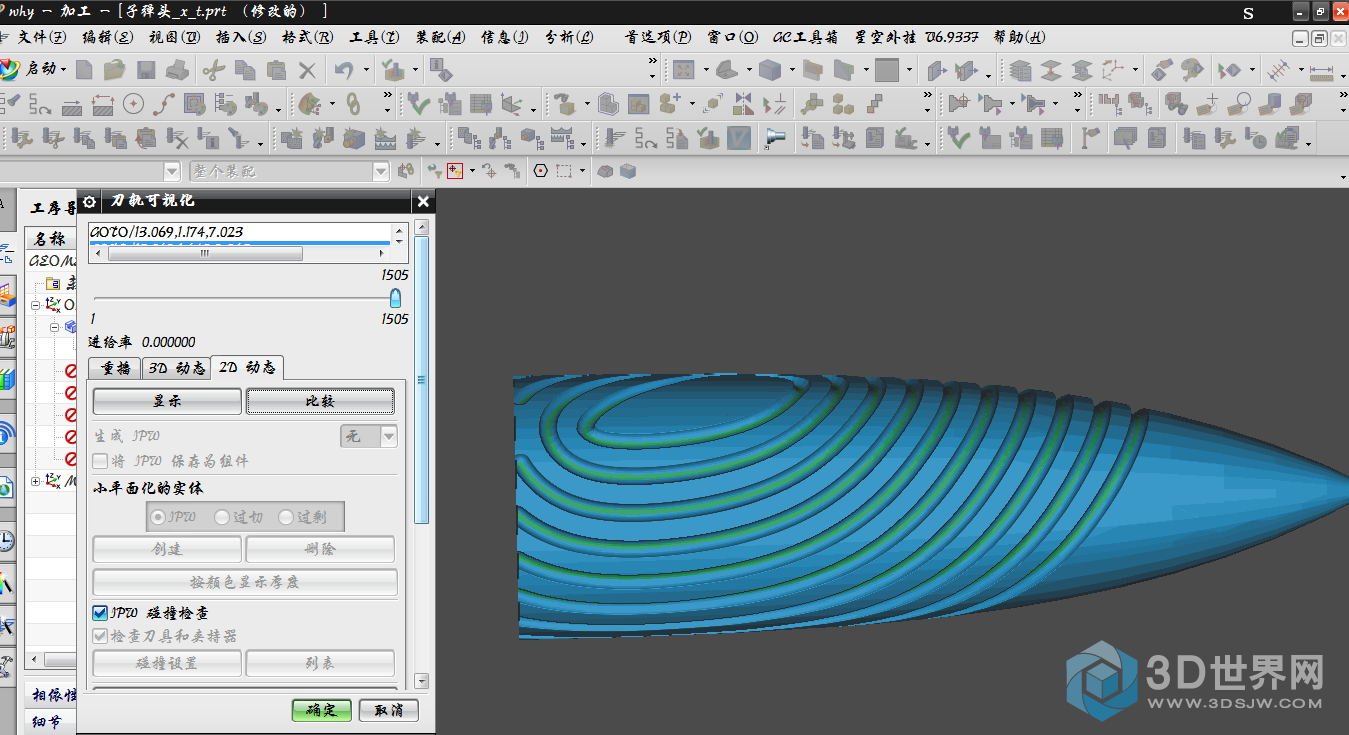Click the dialog vertical scrollbar thumb
Viewport: 1349px width, 735px height.
(x=421, y=380)
